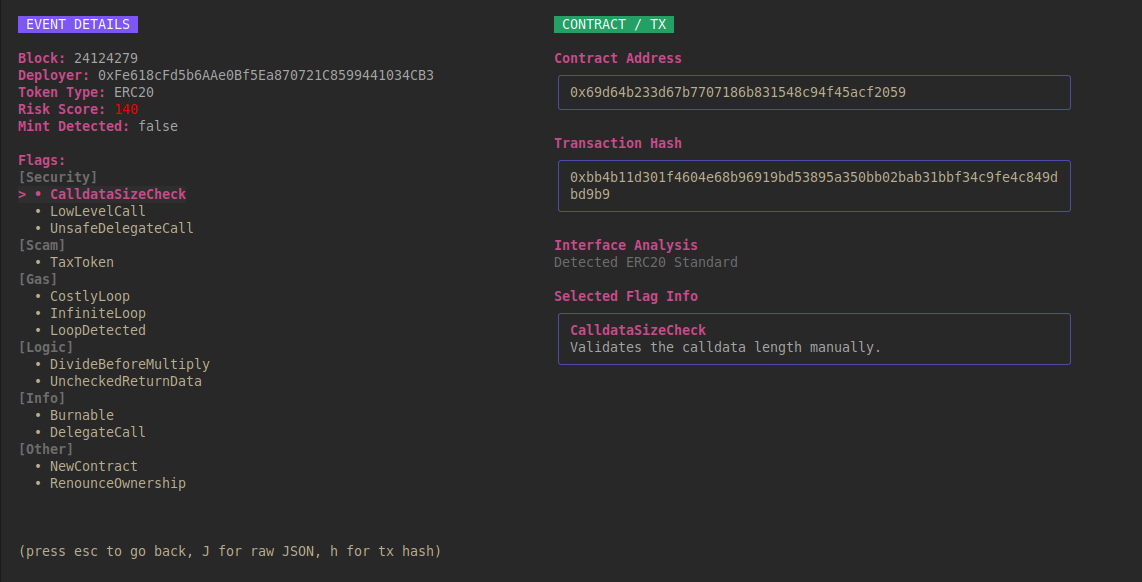The height and width of the screenshot is (582, 1142).
Task: Click the Transaction Hash value
Action: coord(813,186)
